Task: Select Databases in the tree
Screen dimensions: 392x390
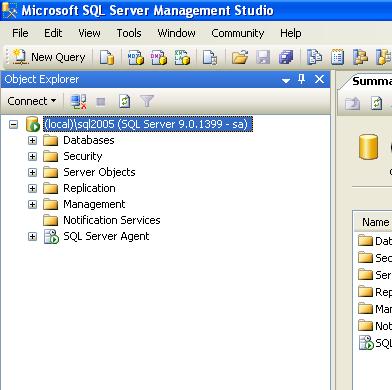Action: pos(89,140)
